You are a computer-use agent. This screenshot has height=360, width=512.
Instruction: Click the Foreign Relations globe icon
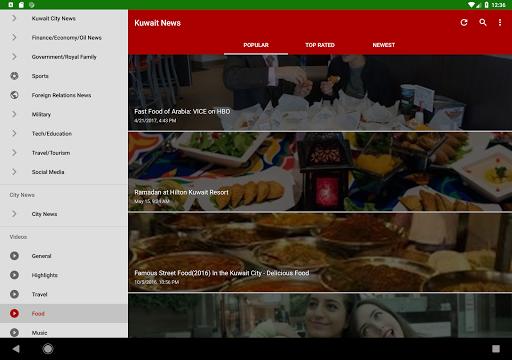click(x=14, y=95)
